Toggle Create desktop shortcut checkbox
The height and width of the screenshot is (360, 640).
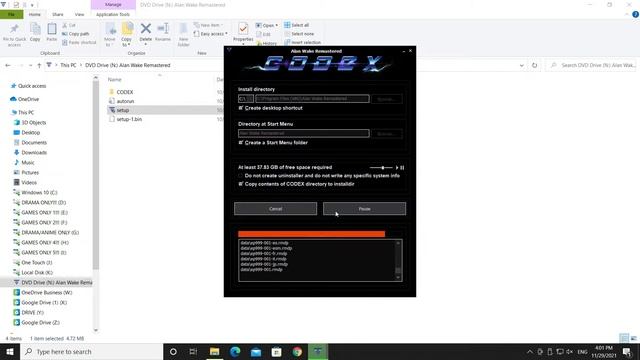point(241,108)
